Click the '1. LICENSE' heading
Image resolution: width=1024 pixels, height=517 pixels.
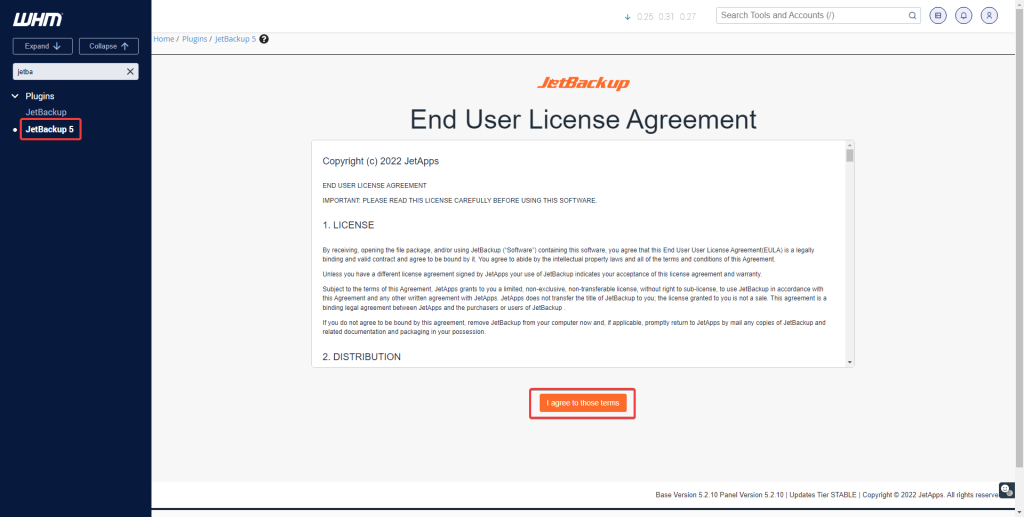coord(348,225)
